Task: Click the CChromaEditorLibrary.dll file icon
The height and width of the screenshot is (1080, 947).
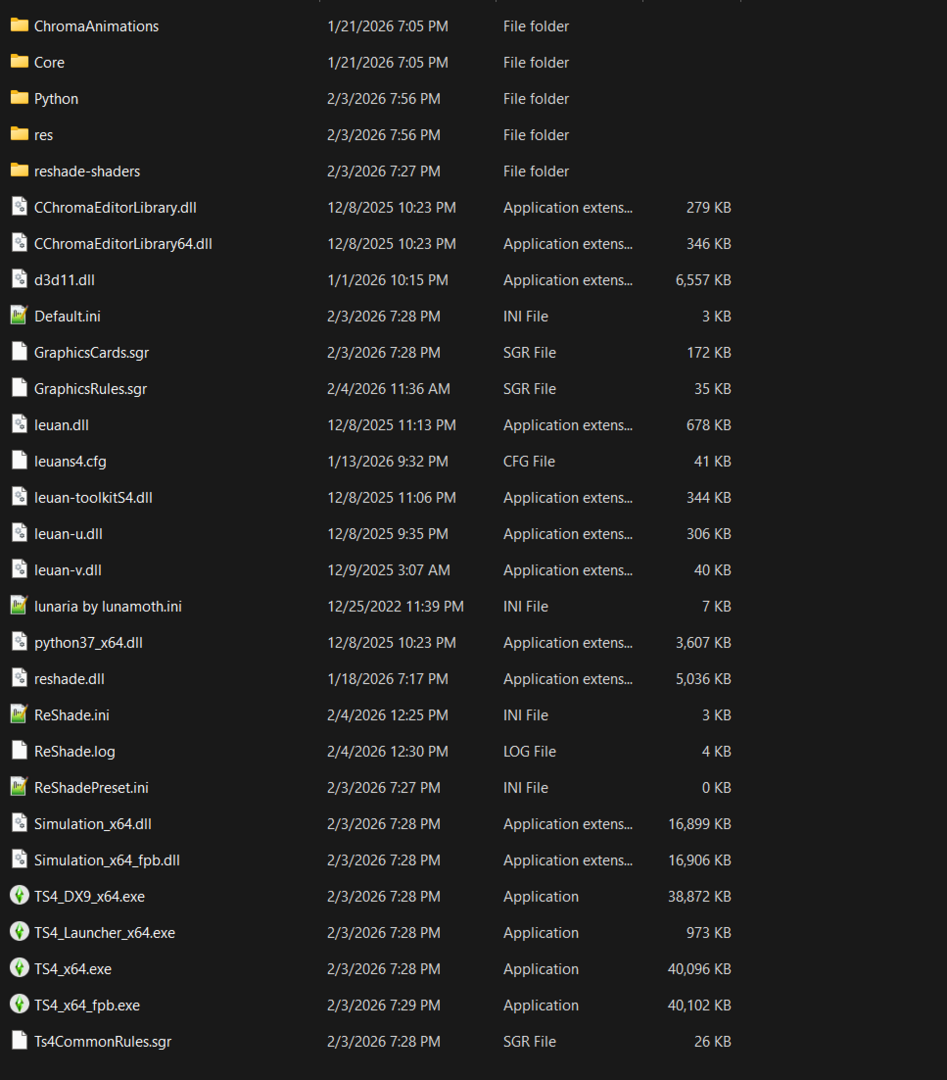Action: (x=19, y=207)
